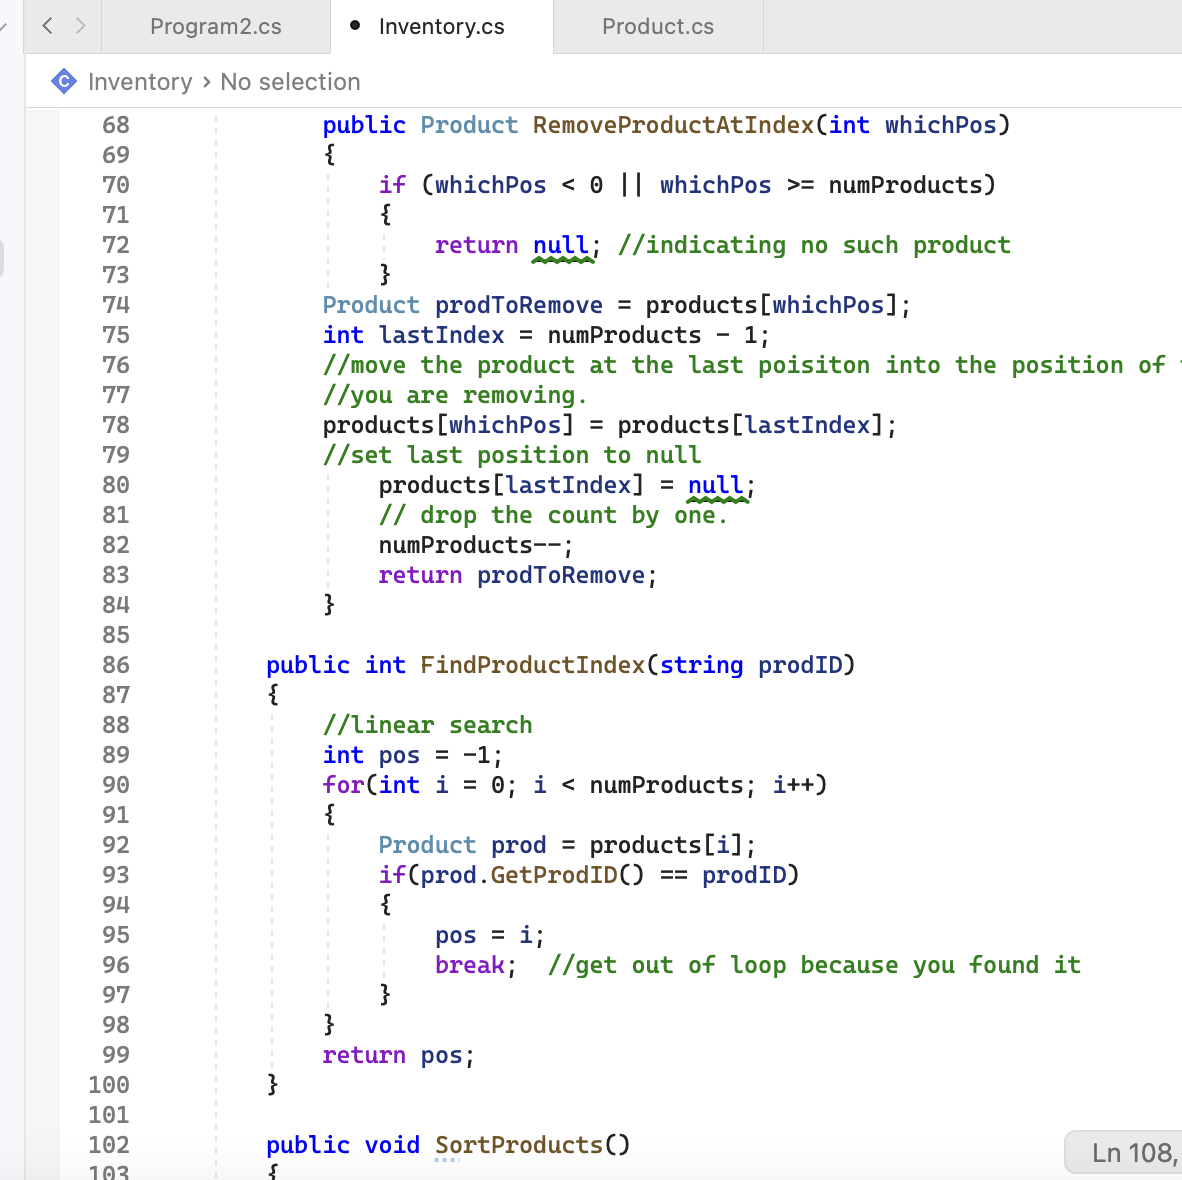Click the error squiggle under null on line 72

pos(562,259)
